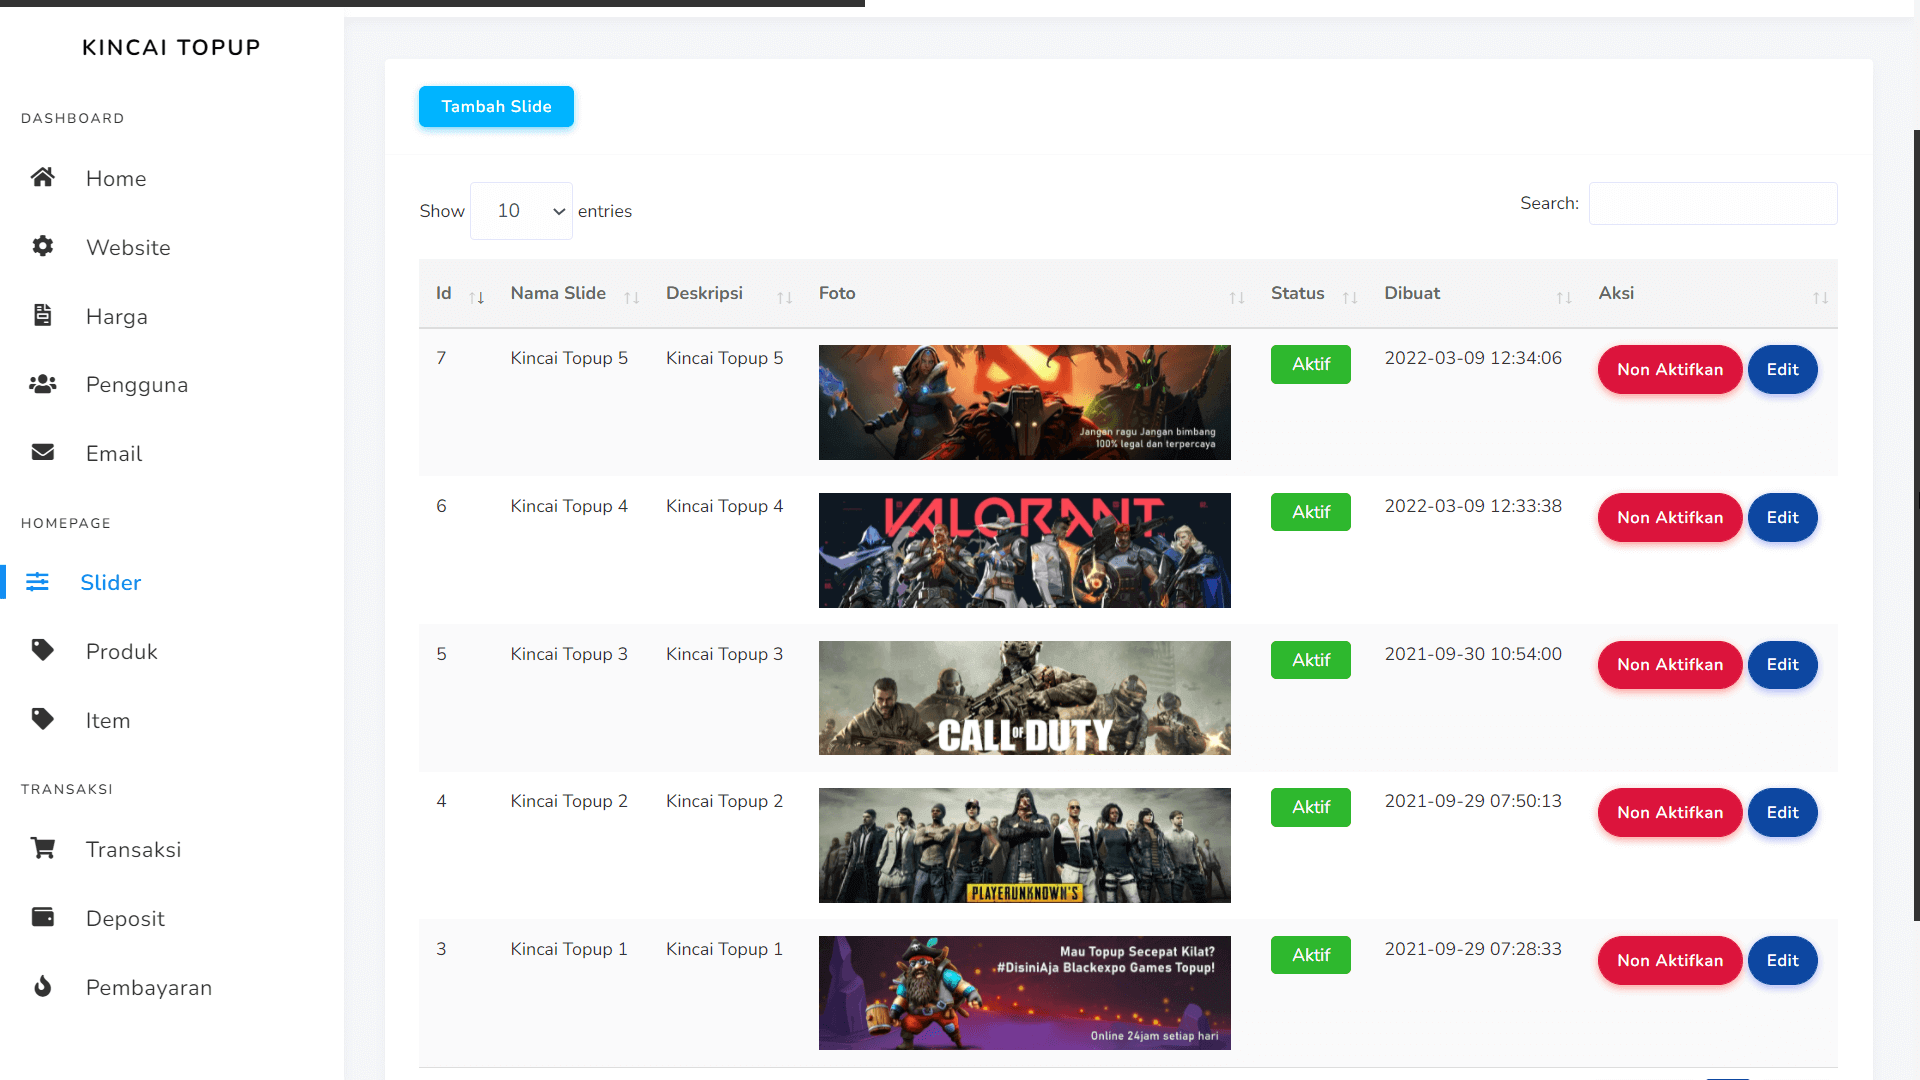Click the Website gear icon
The width and height of the screenshot is (1920, 1080).
(x=42, y=247)
